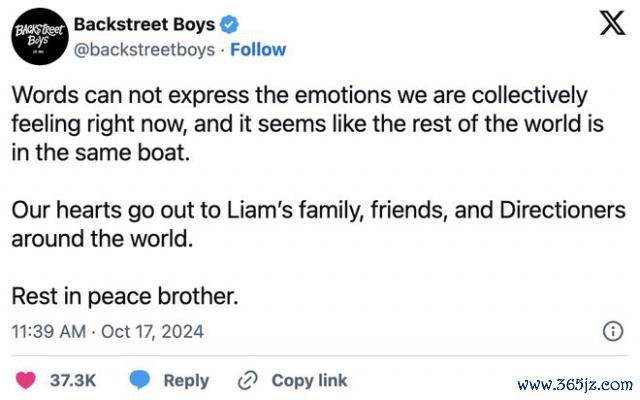Click the blue verified checkmark badge
This screenshot has width=640, height=400.
point(229,25)
